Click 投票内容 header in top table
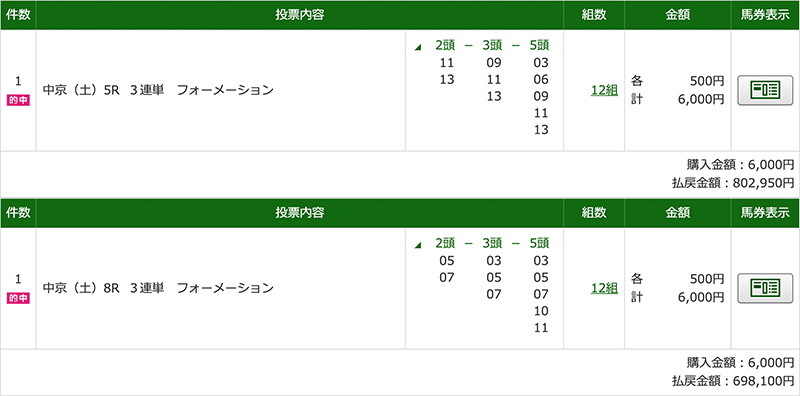The image size is (800, 396). tap(300, 15)
